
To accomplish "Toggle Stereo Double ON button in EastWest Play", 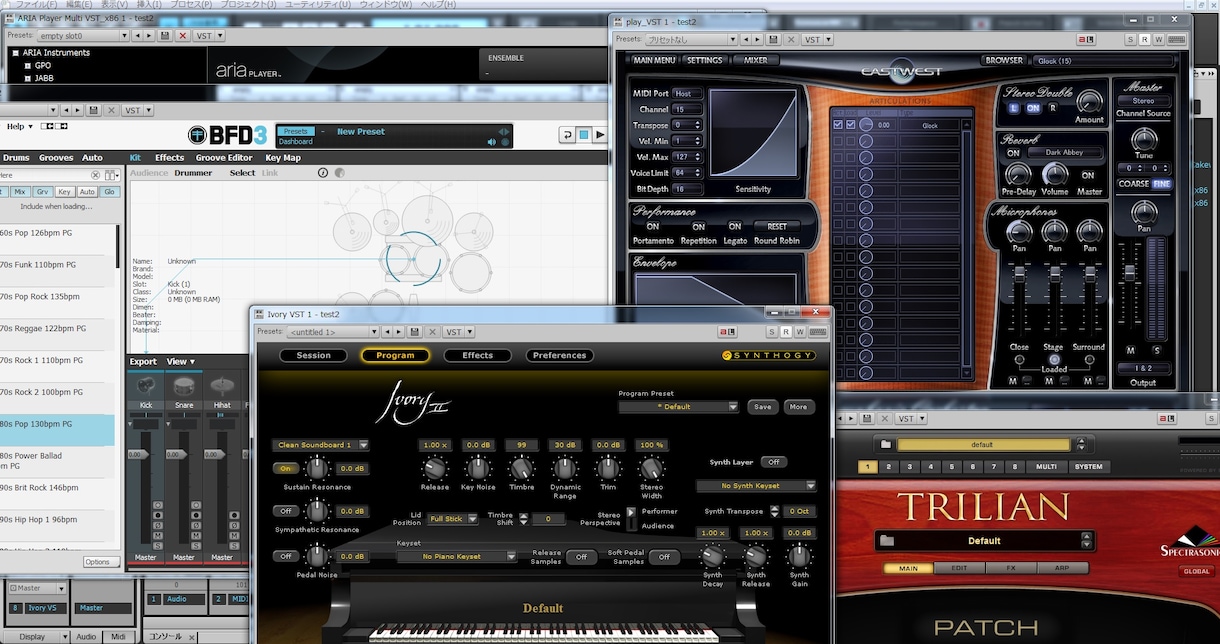I will (x=1032, y=108).
